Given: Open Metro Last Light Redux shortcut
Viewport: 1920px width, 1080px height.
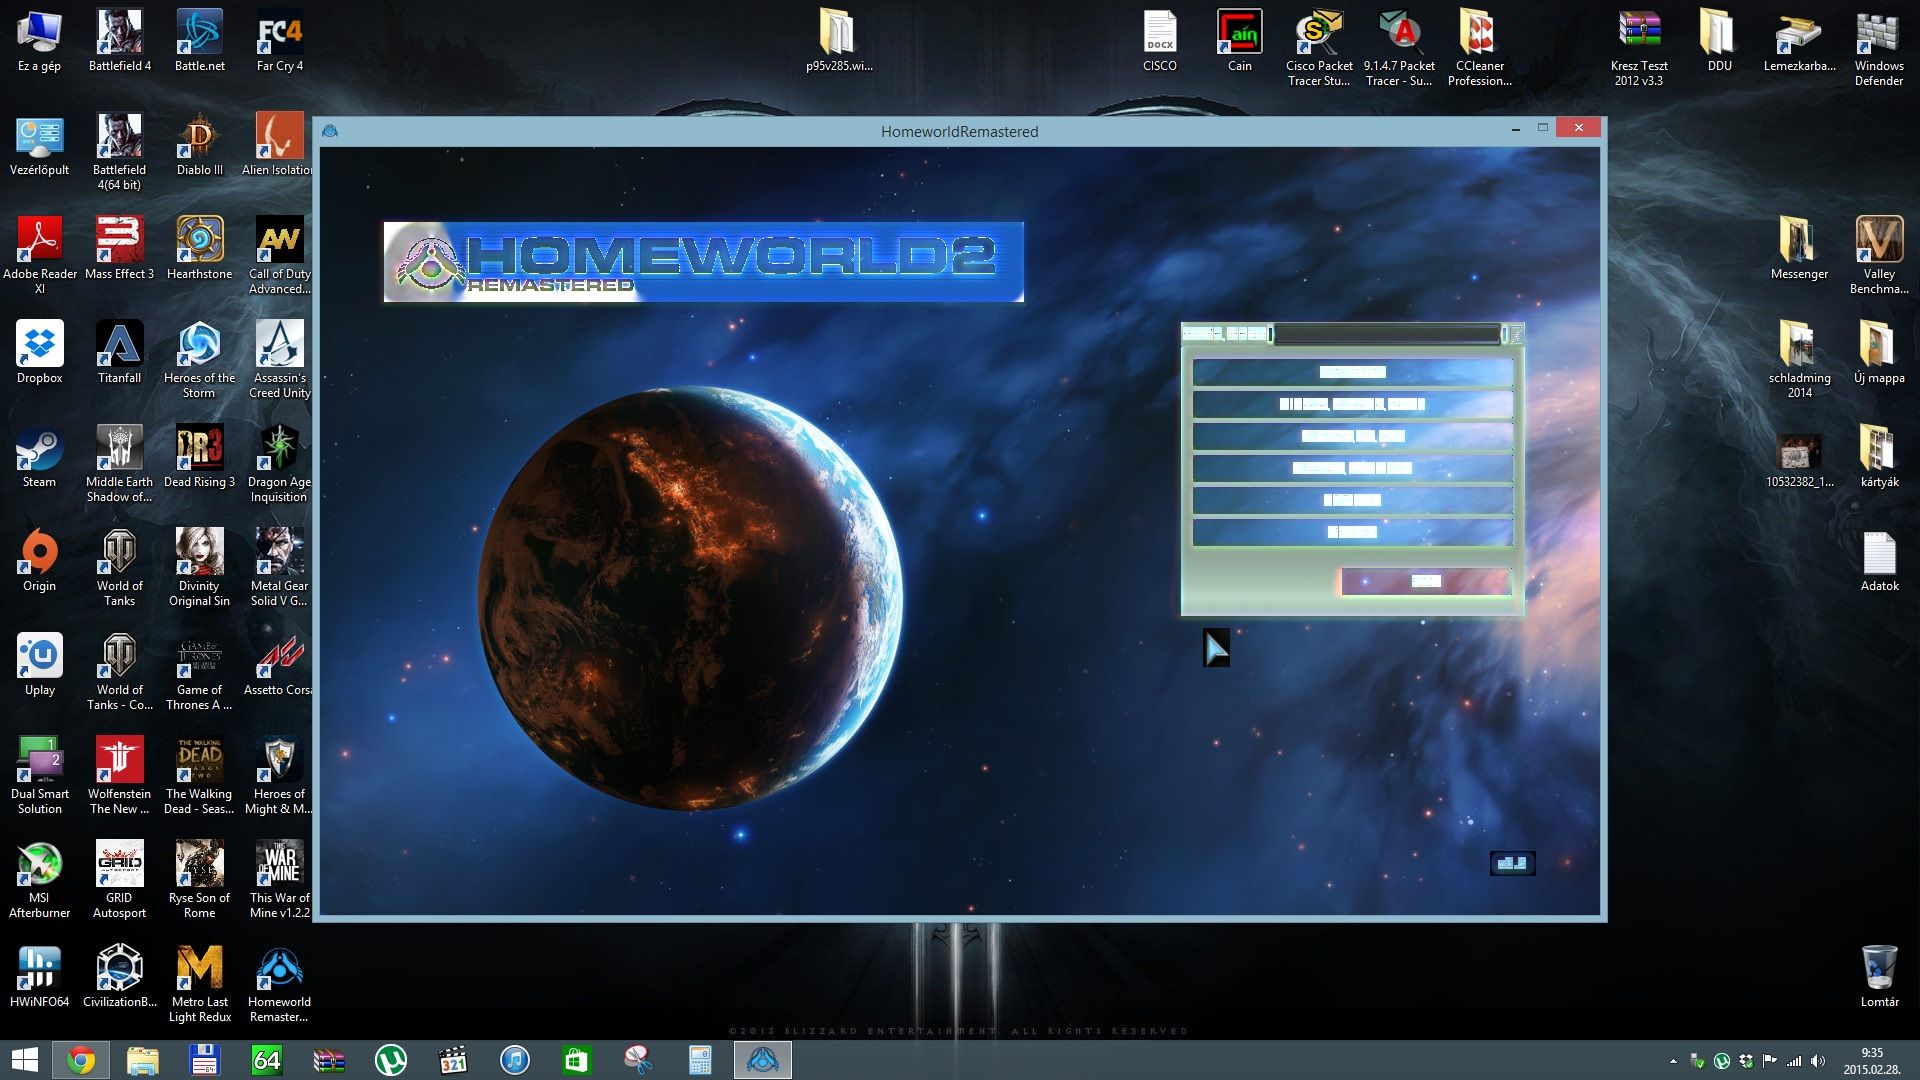Looking at the screenshot, I should click(199, 984).
